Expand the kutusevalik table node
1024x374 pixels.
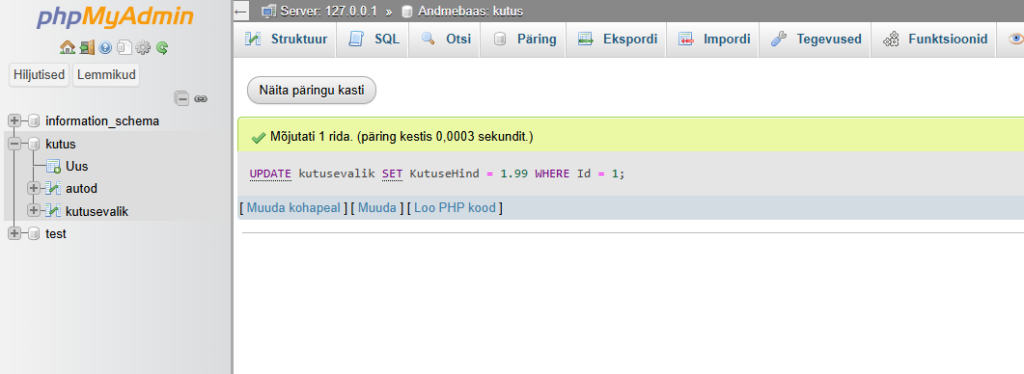click(35, 211)
